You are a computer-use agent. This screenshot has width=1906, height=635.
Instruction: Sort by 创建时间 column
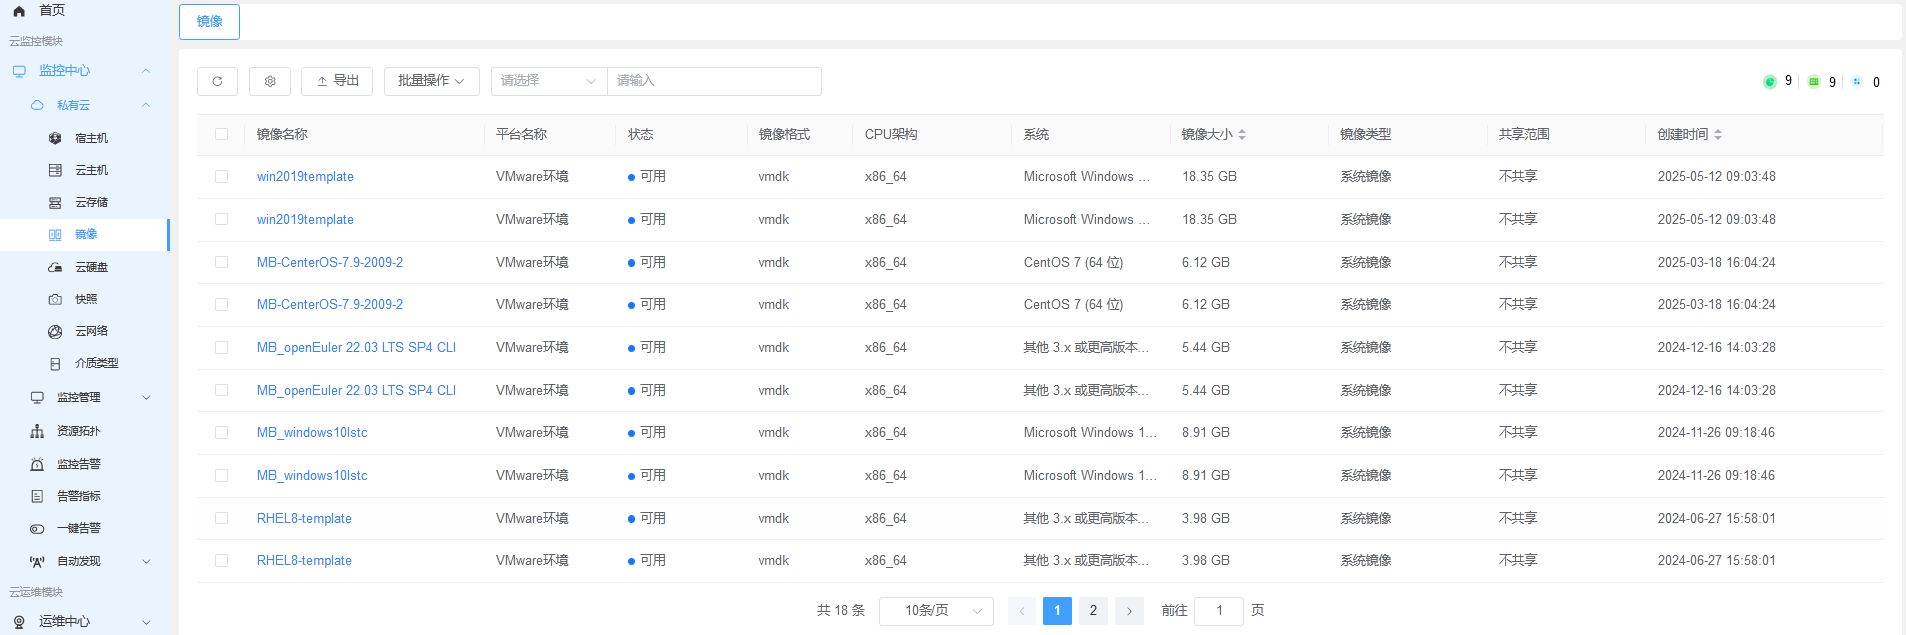click(1718, 134)
